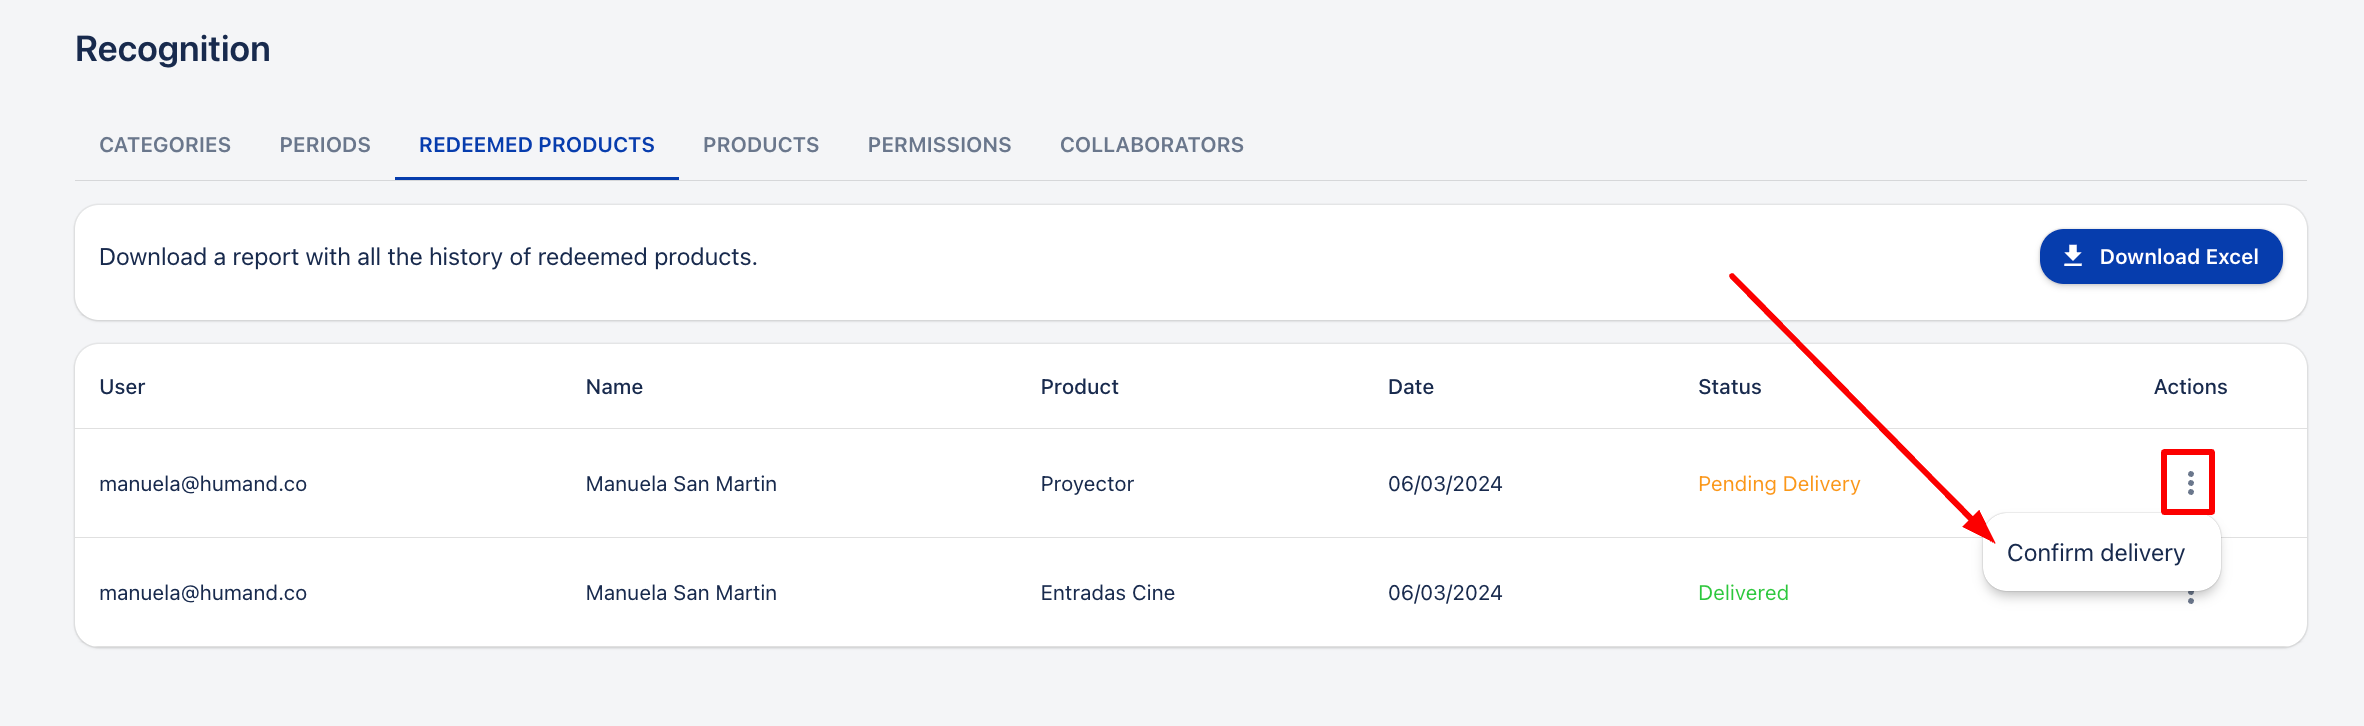Select the Redeemed Products tab

click(x=537, y=145)
